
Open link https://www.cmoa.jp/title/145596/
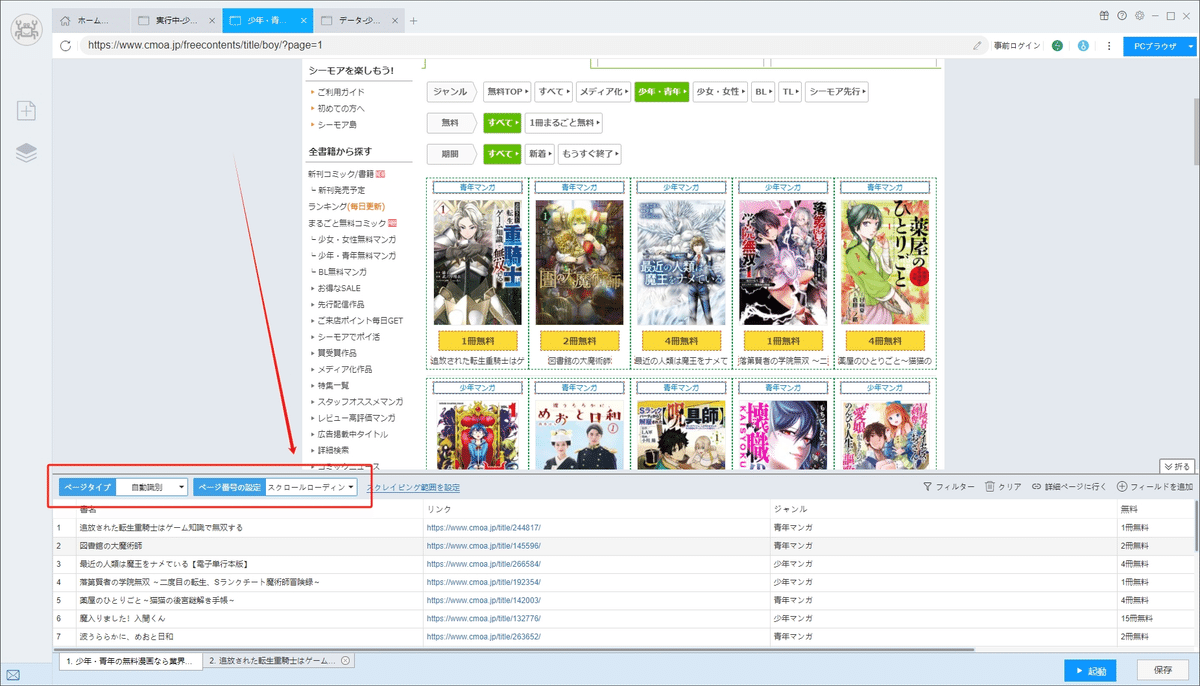483,546
